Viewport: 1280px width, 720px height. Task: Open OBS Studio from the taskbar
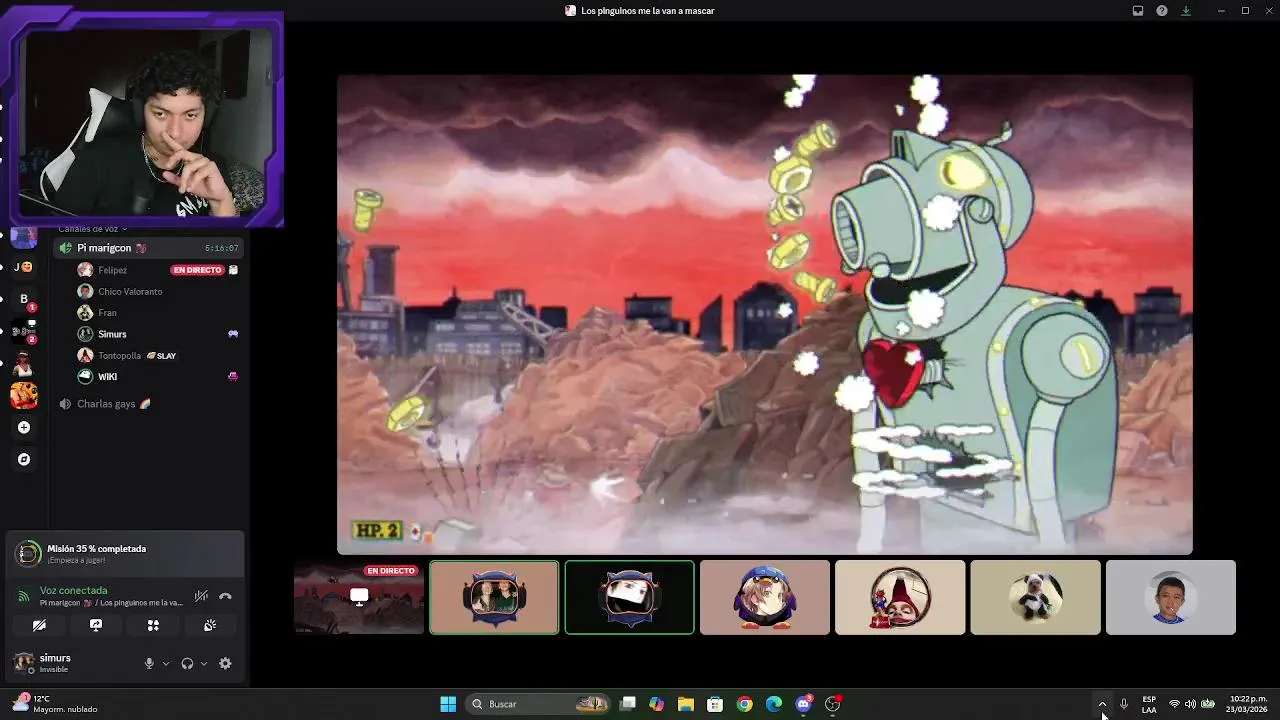[x=832, y=704]
